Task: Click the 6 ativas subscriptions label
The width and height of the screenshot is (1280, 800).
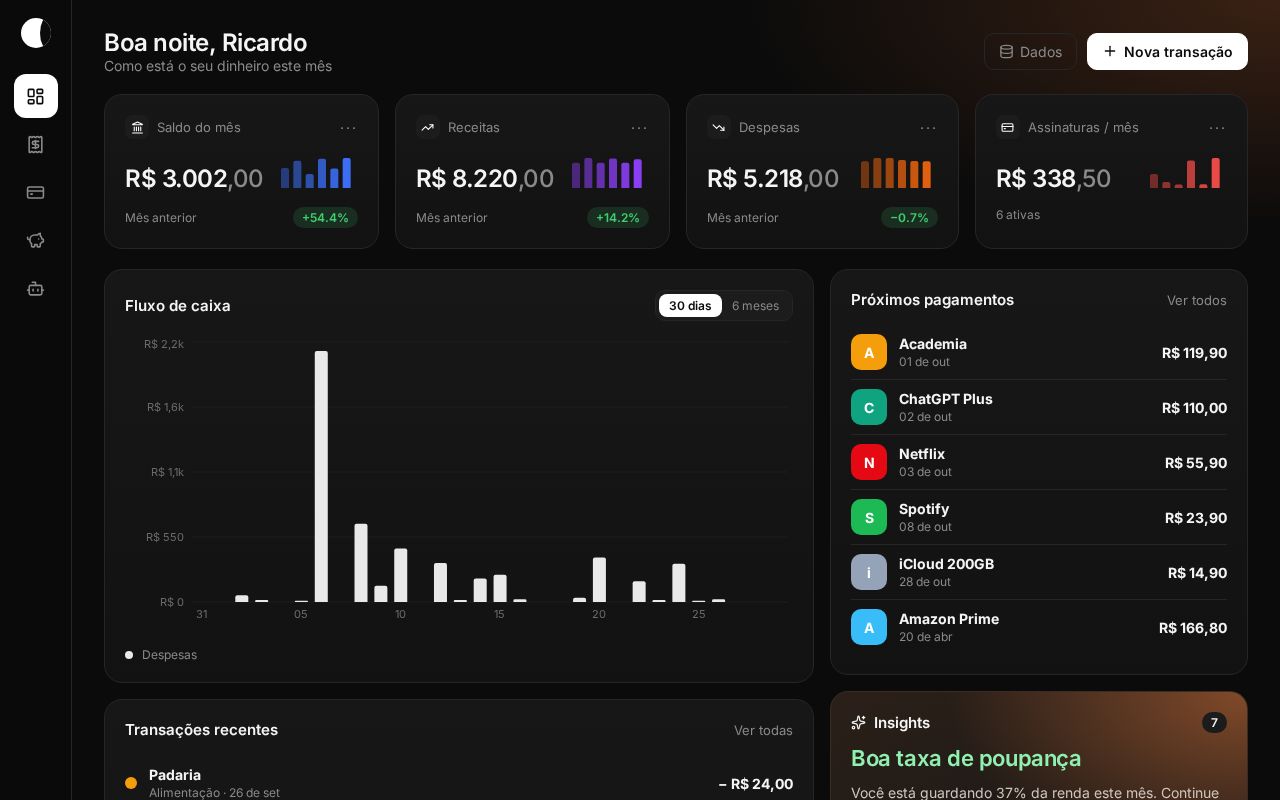Action: 1018,215
